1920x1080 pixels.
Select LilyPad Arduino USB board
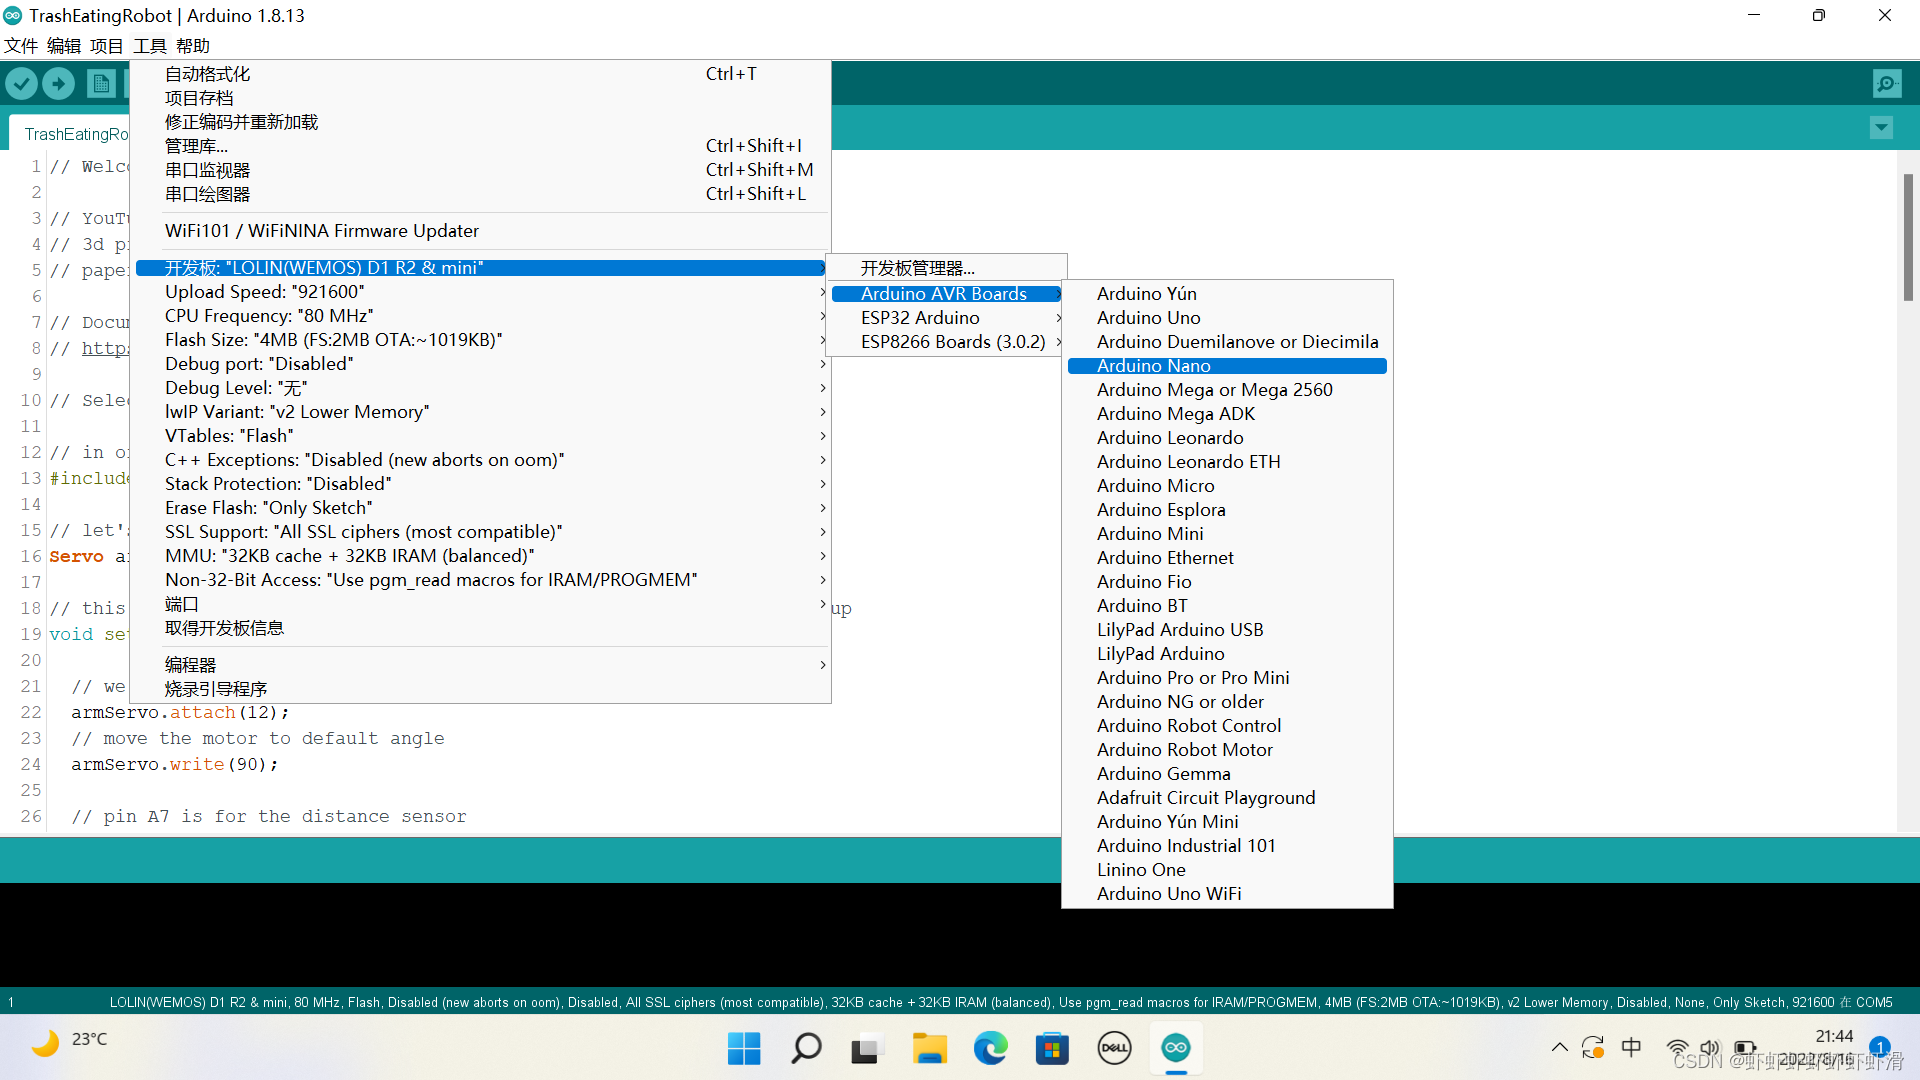[1227, 630]
